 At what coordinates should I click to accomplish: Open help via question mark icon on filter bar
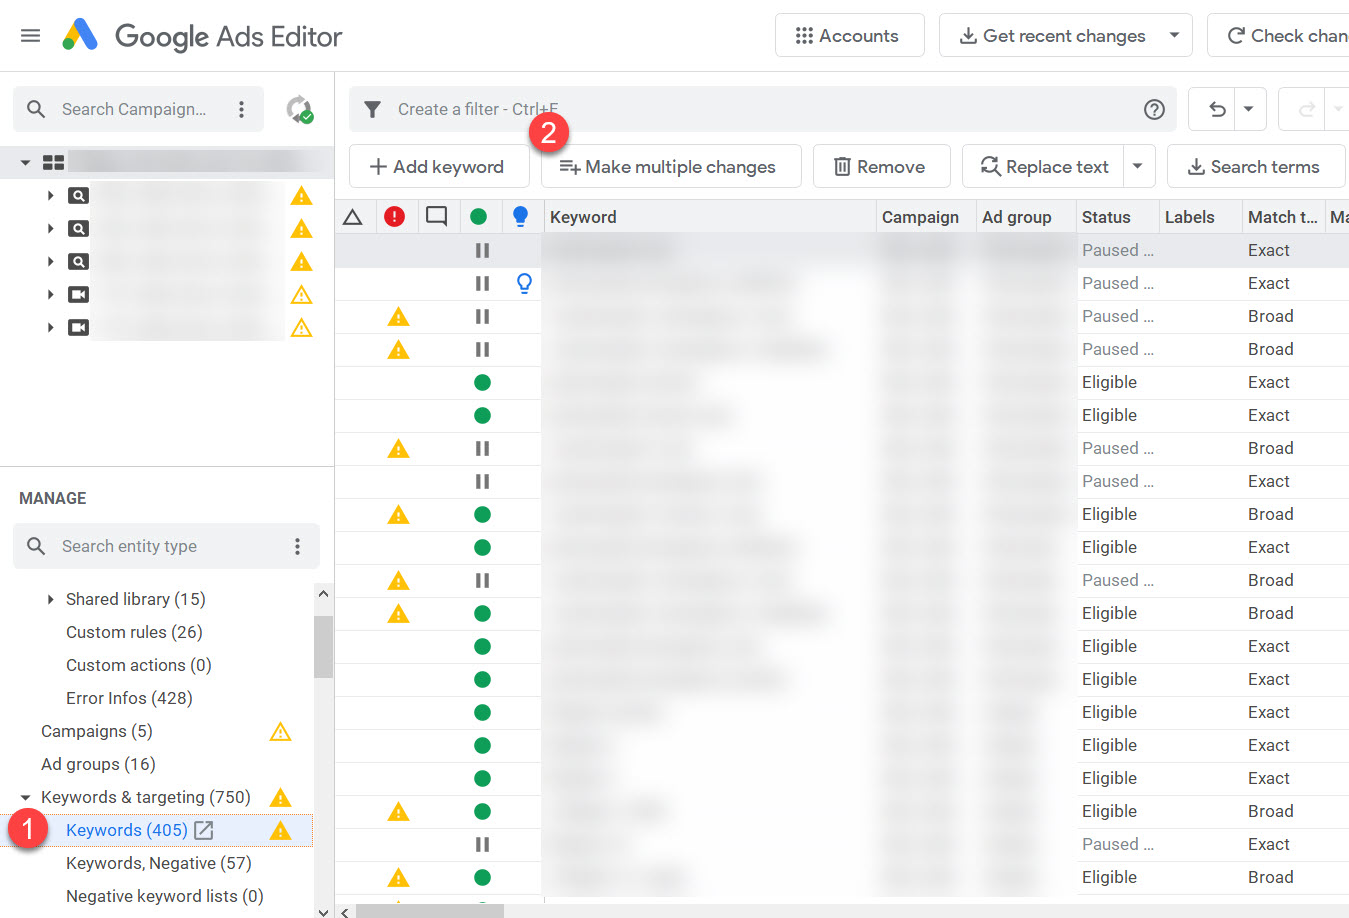pyautogui.click(x=1154, y=109)
